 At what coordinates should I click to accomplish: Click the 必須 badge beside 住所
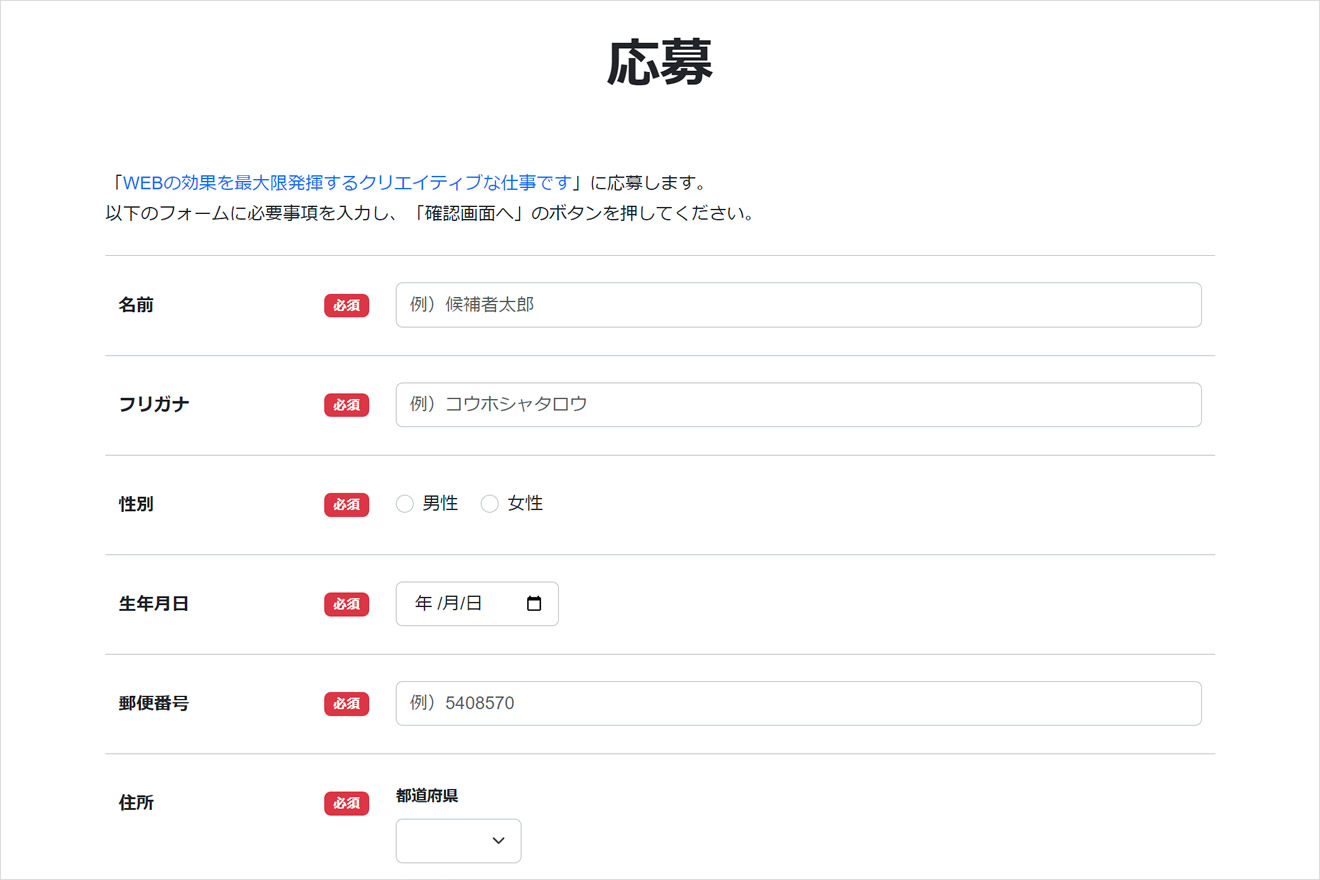pyautogui.click(x=346, y=803)
